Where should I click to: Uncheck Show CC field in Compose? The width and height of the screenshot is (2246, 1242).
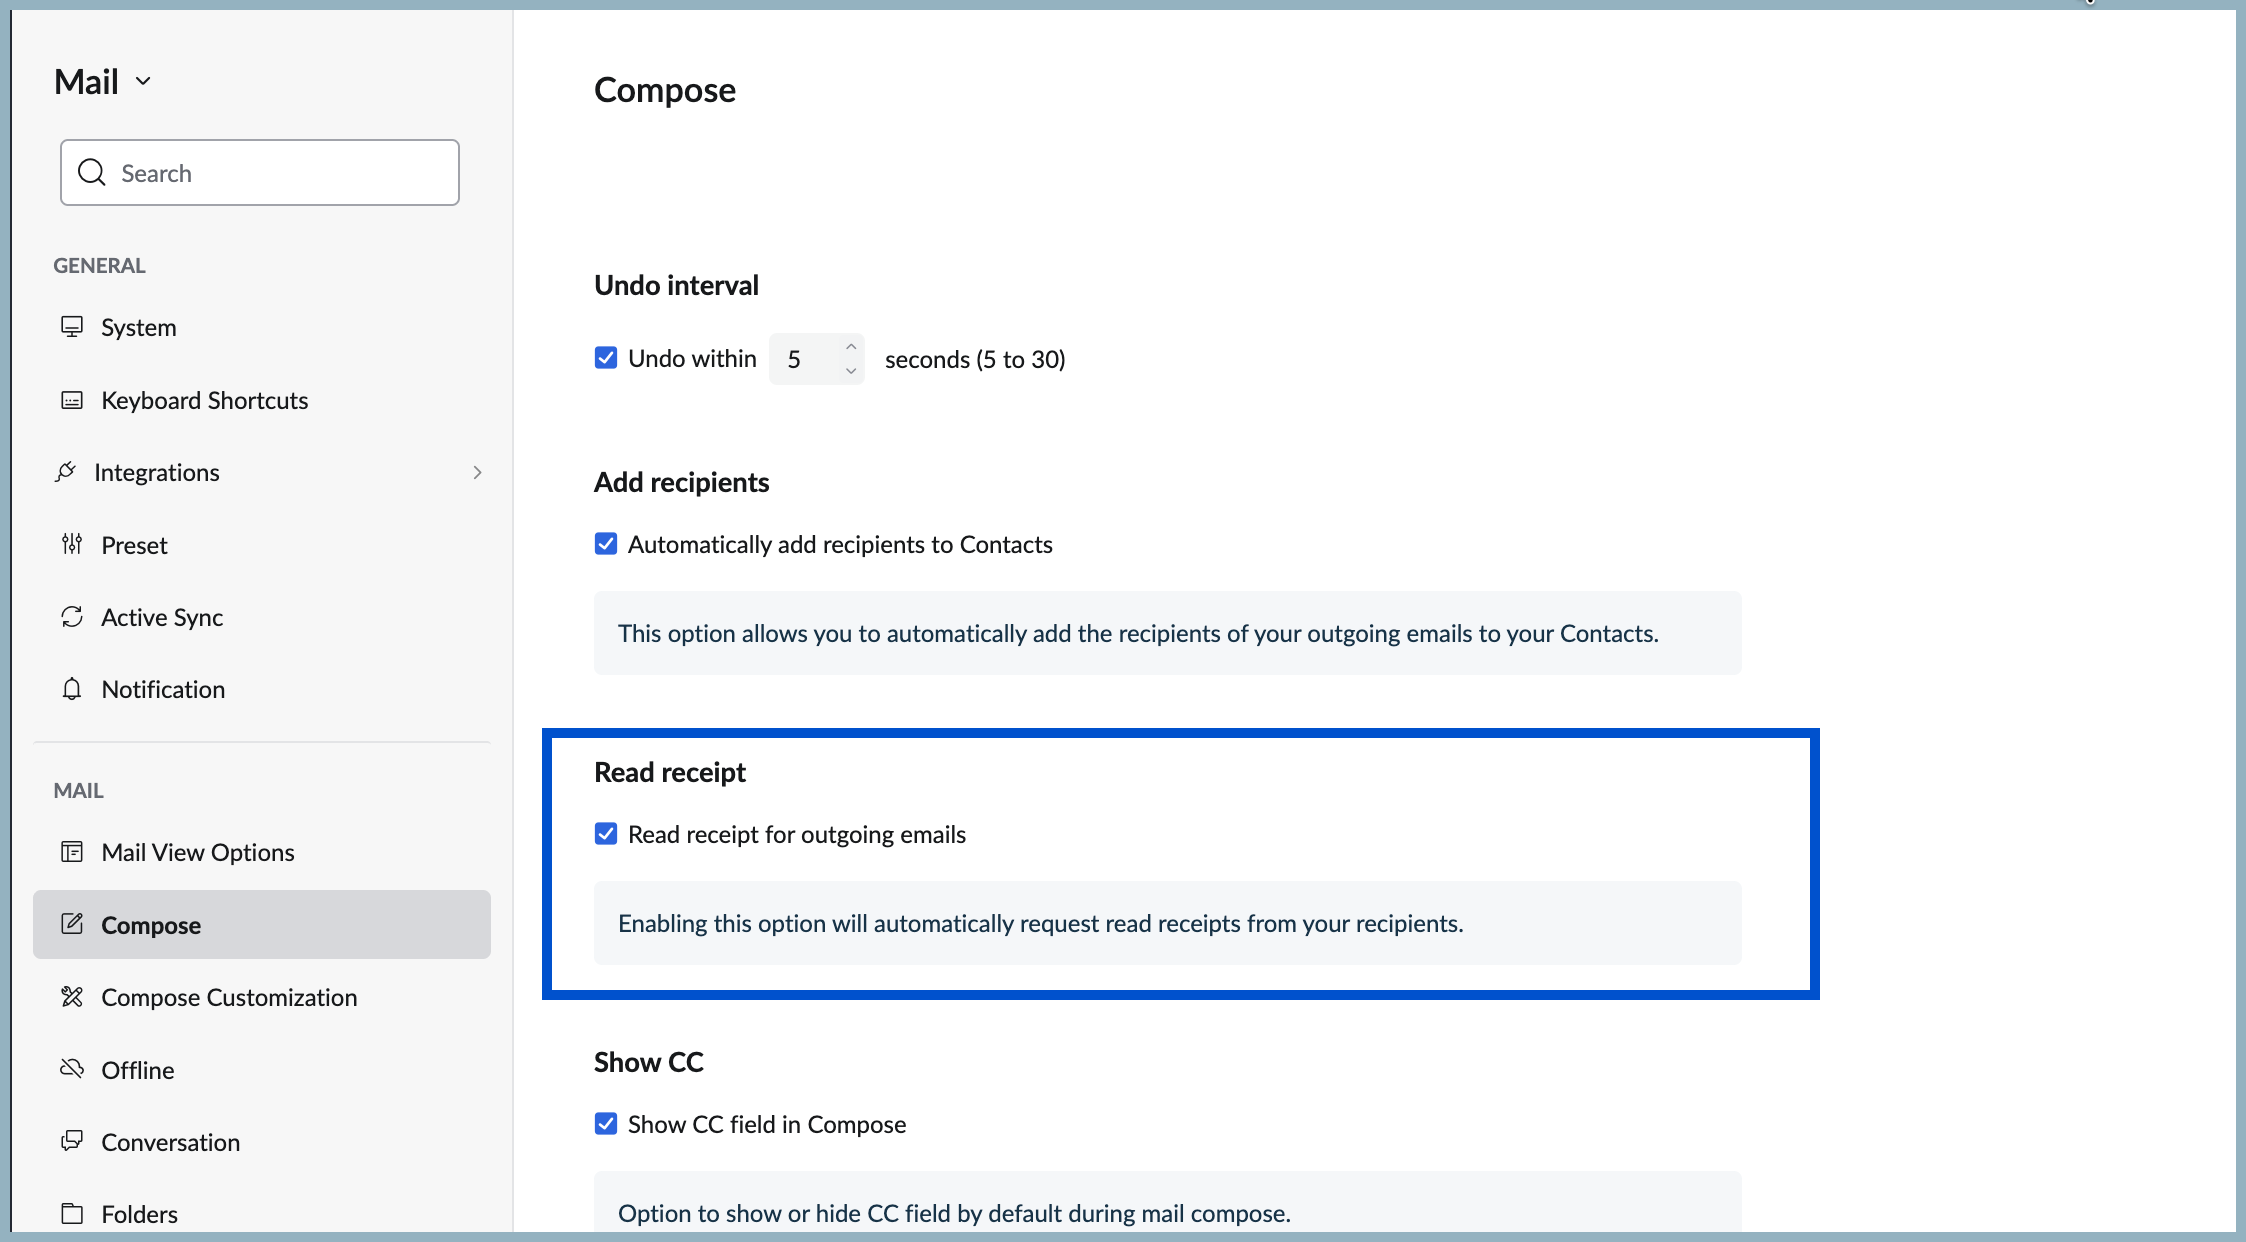pos(606,1124)
